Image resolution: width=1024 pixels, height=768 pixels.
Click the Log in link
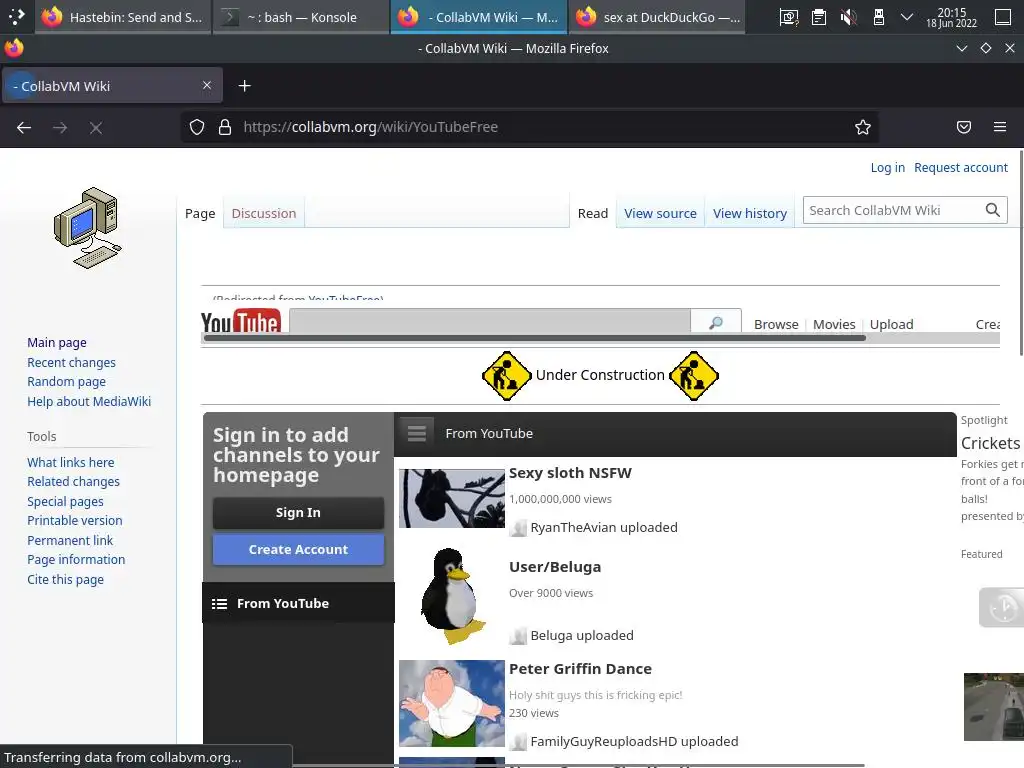click(x=888, y=168)
